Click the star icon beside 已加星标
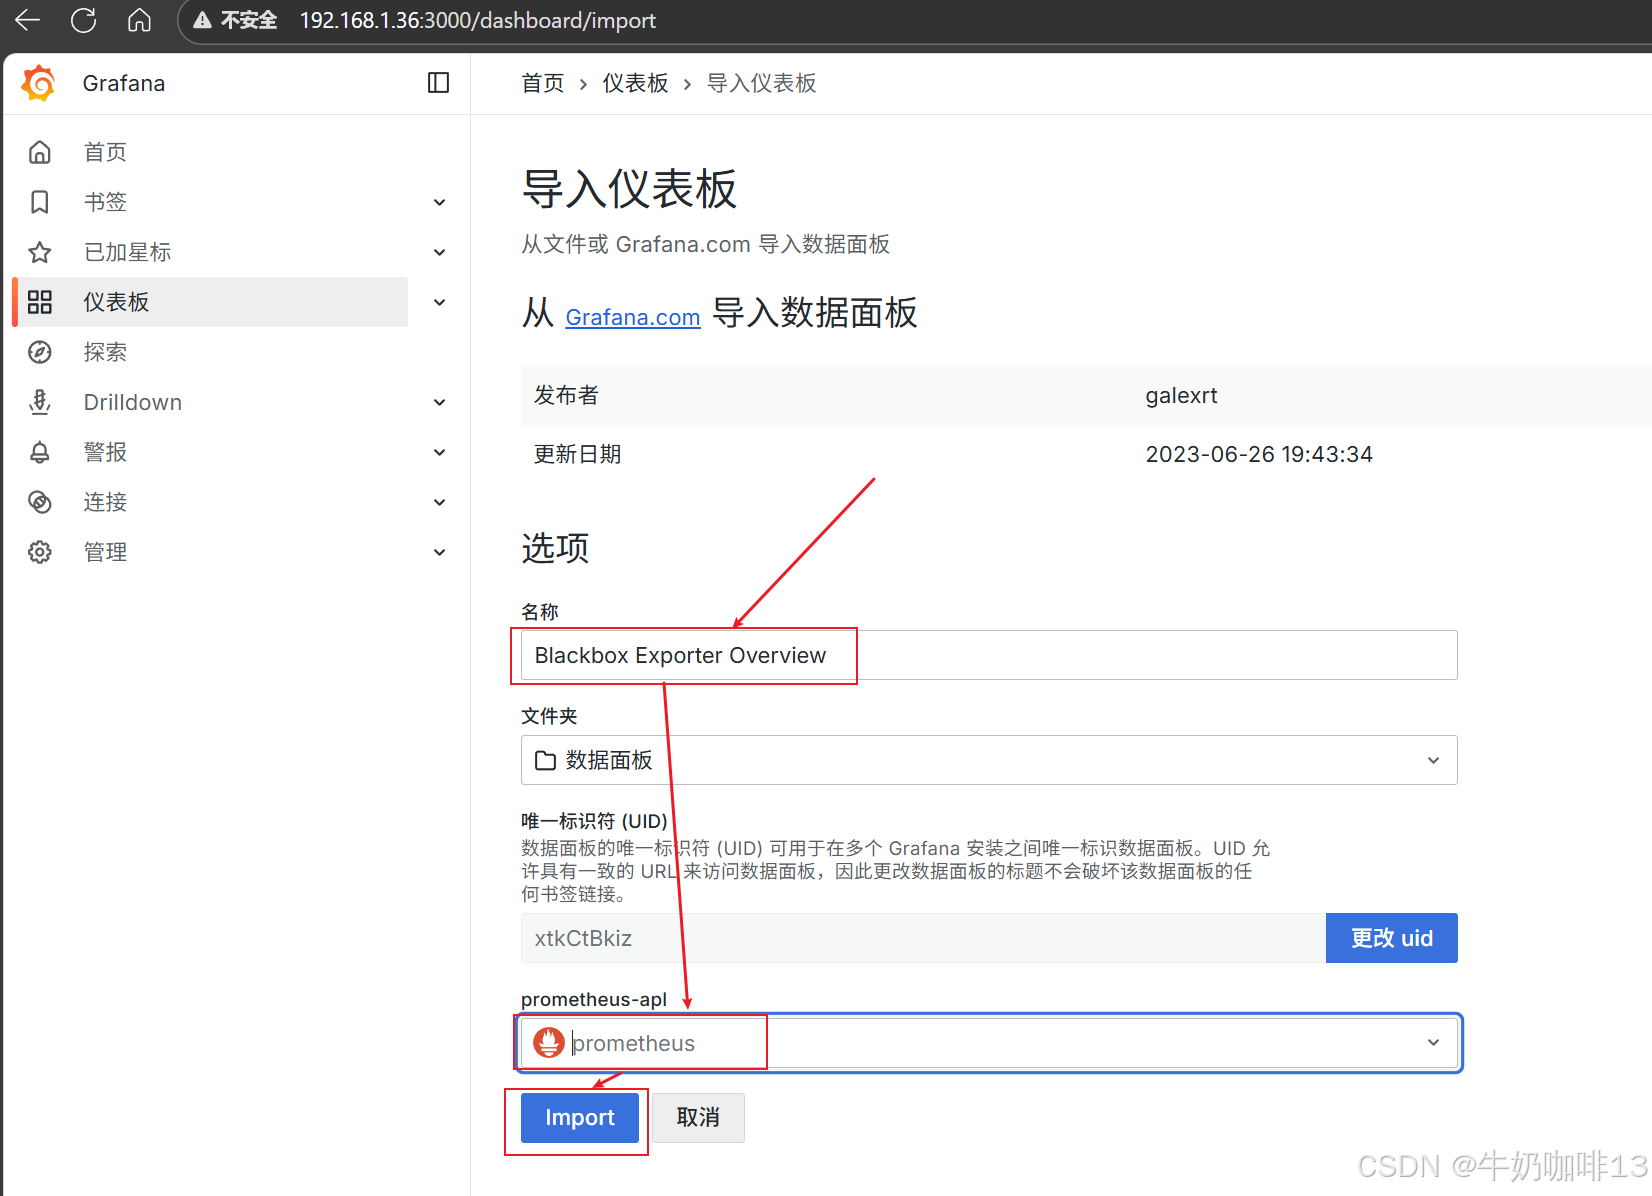 tap(40, 252)
